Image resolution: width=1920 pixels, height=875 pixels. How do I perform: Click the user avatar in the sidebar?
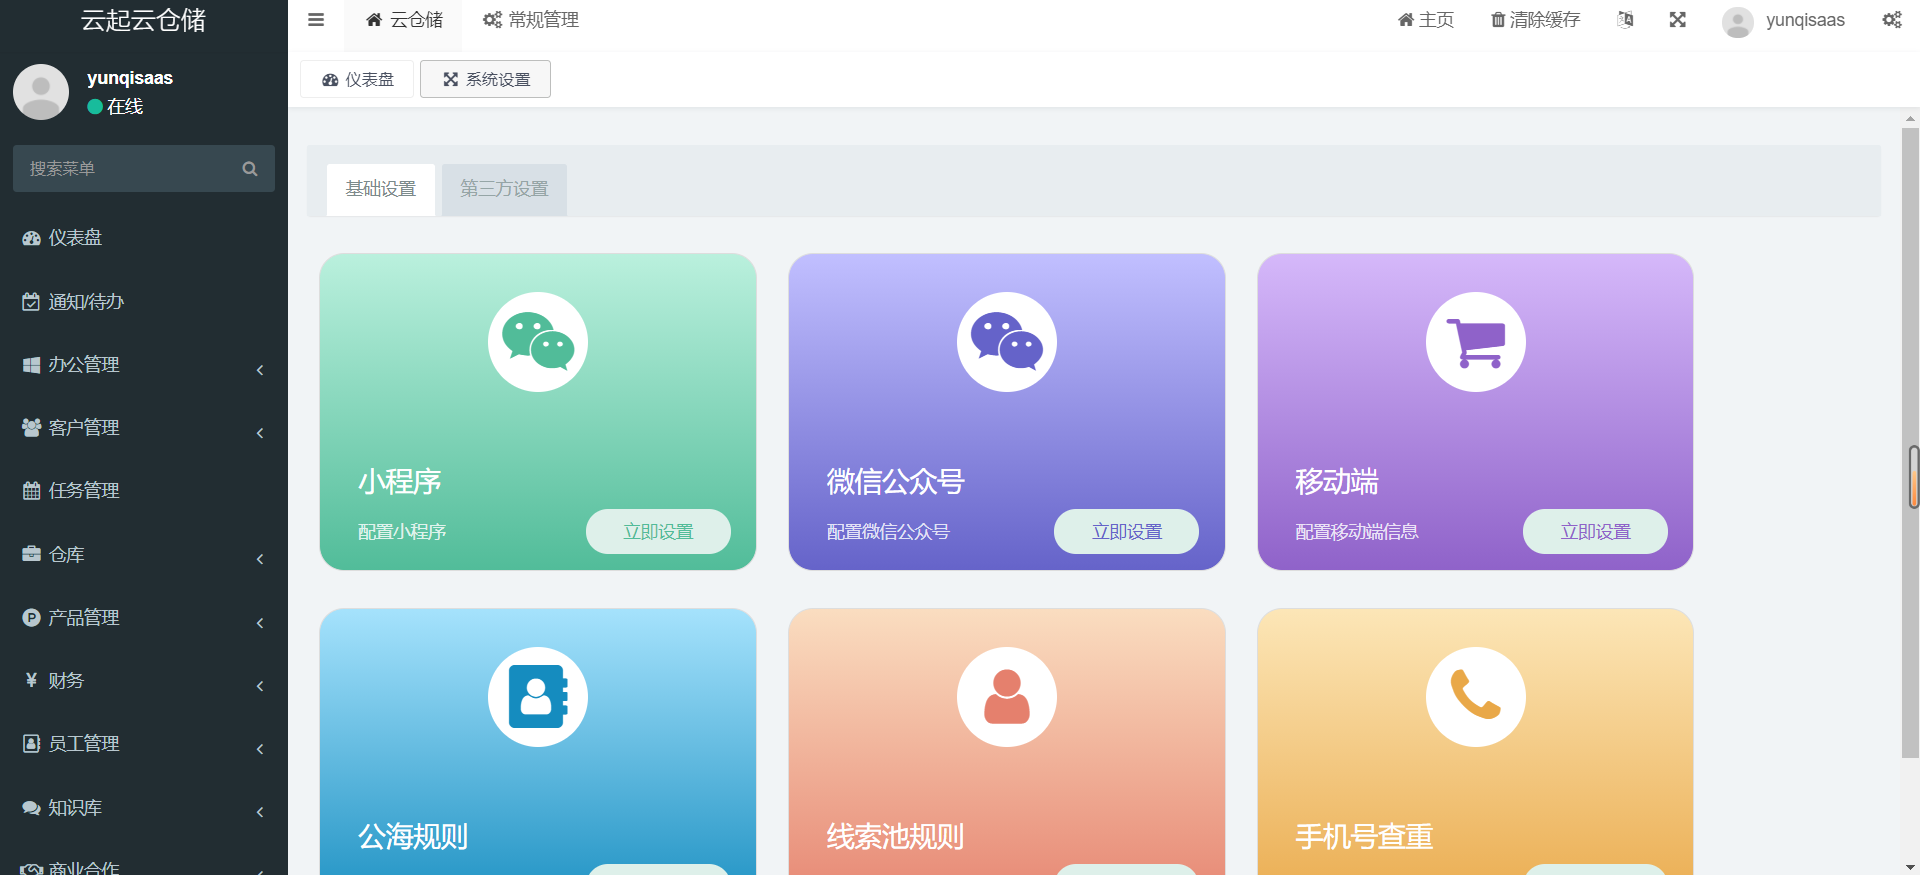pos(41,92)
